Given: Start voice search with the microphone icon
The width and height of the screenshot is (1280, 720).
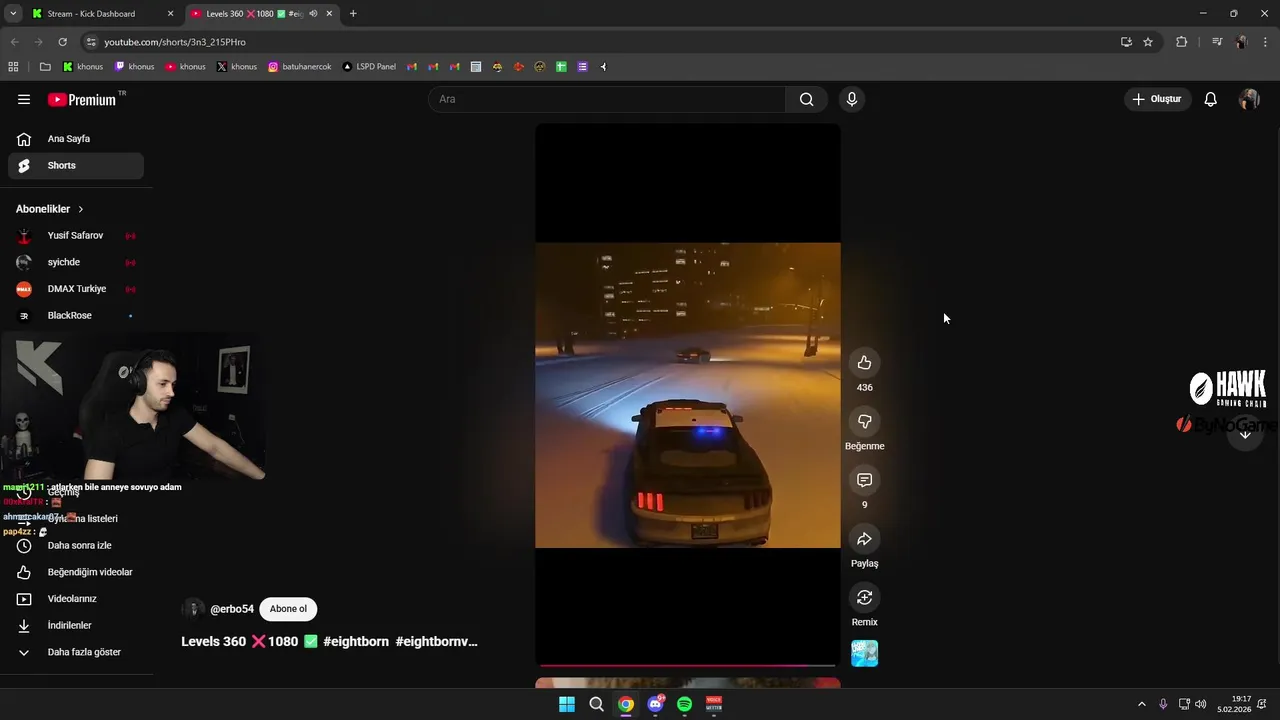Looking at the screenshot, I should (x=852, y=99).
